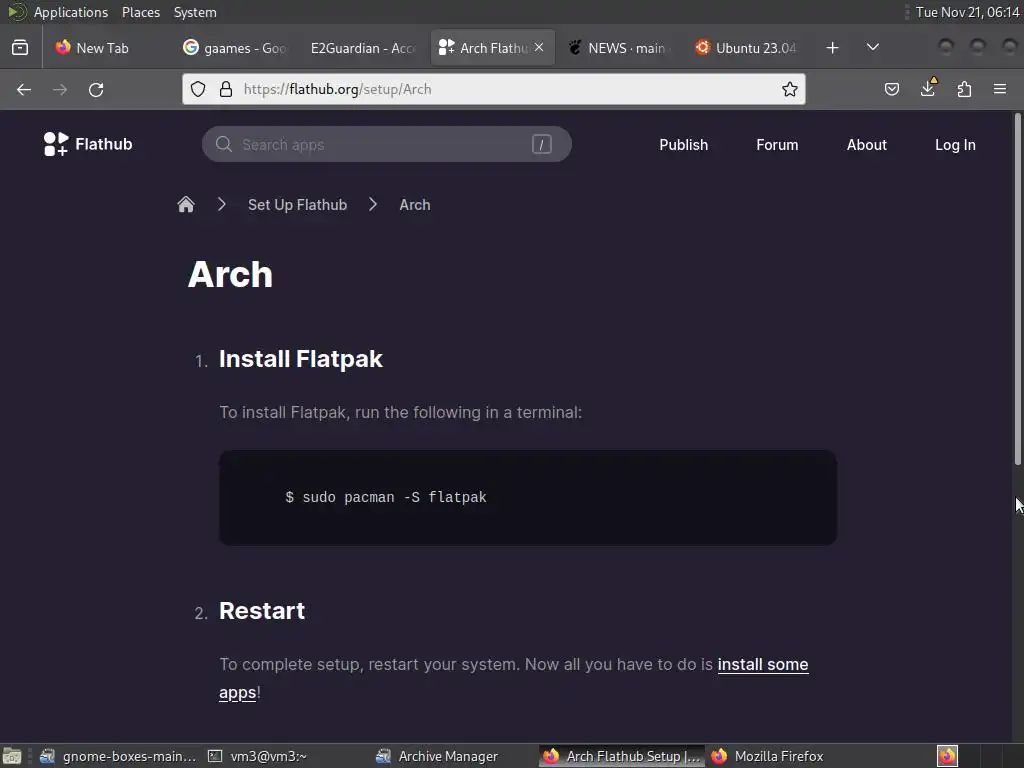
Task: Open the System menu
Action: (195, 12)
